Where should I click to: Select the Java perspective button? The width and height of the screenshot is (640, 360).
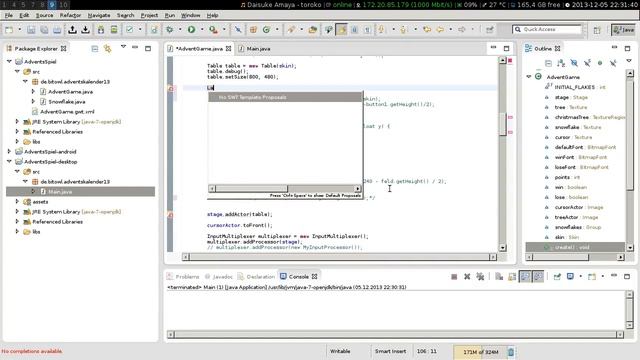point(624,30)
